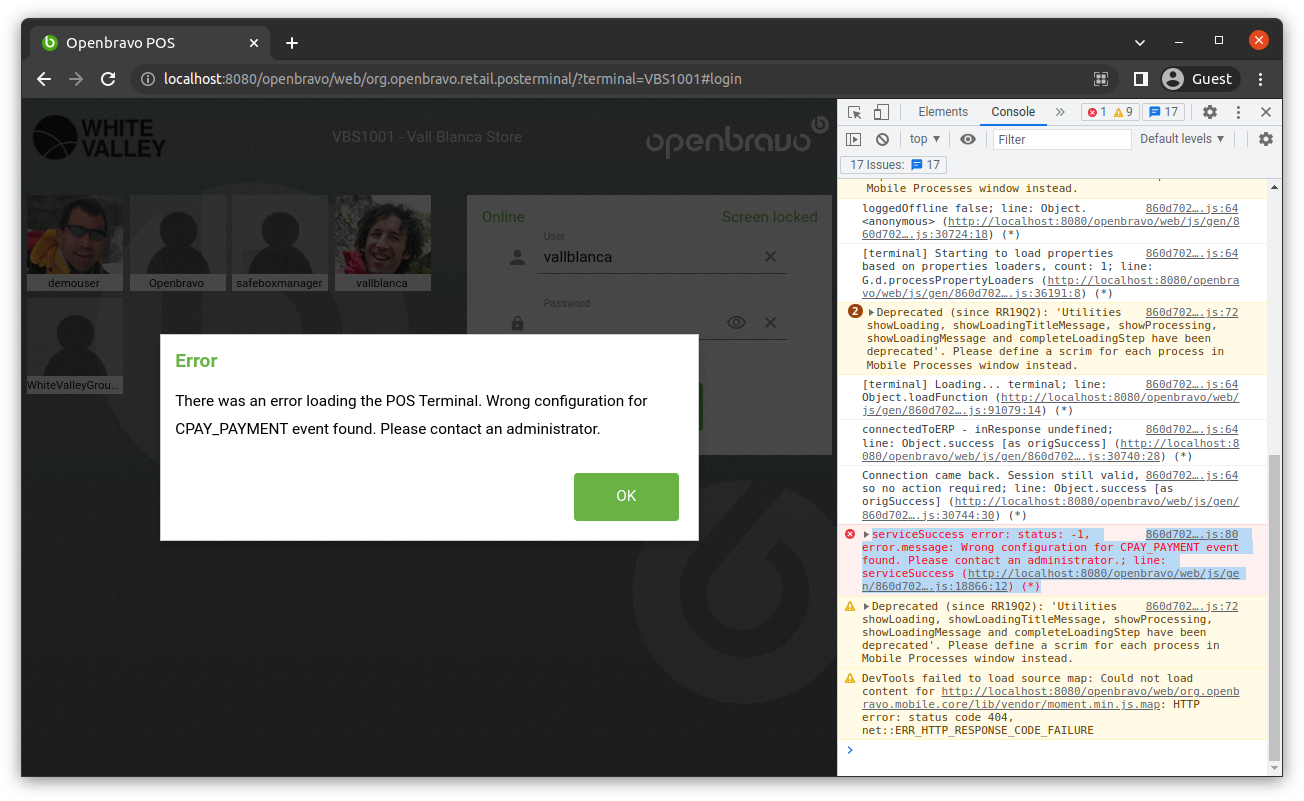Image resolution: width=1304 pixels, height=801 pixels.
Task: Open the DevTools three-dot customize menu
Action: 1238,112
